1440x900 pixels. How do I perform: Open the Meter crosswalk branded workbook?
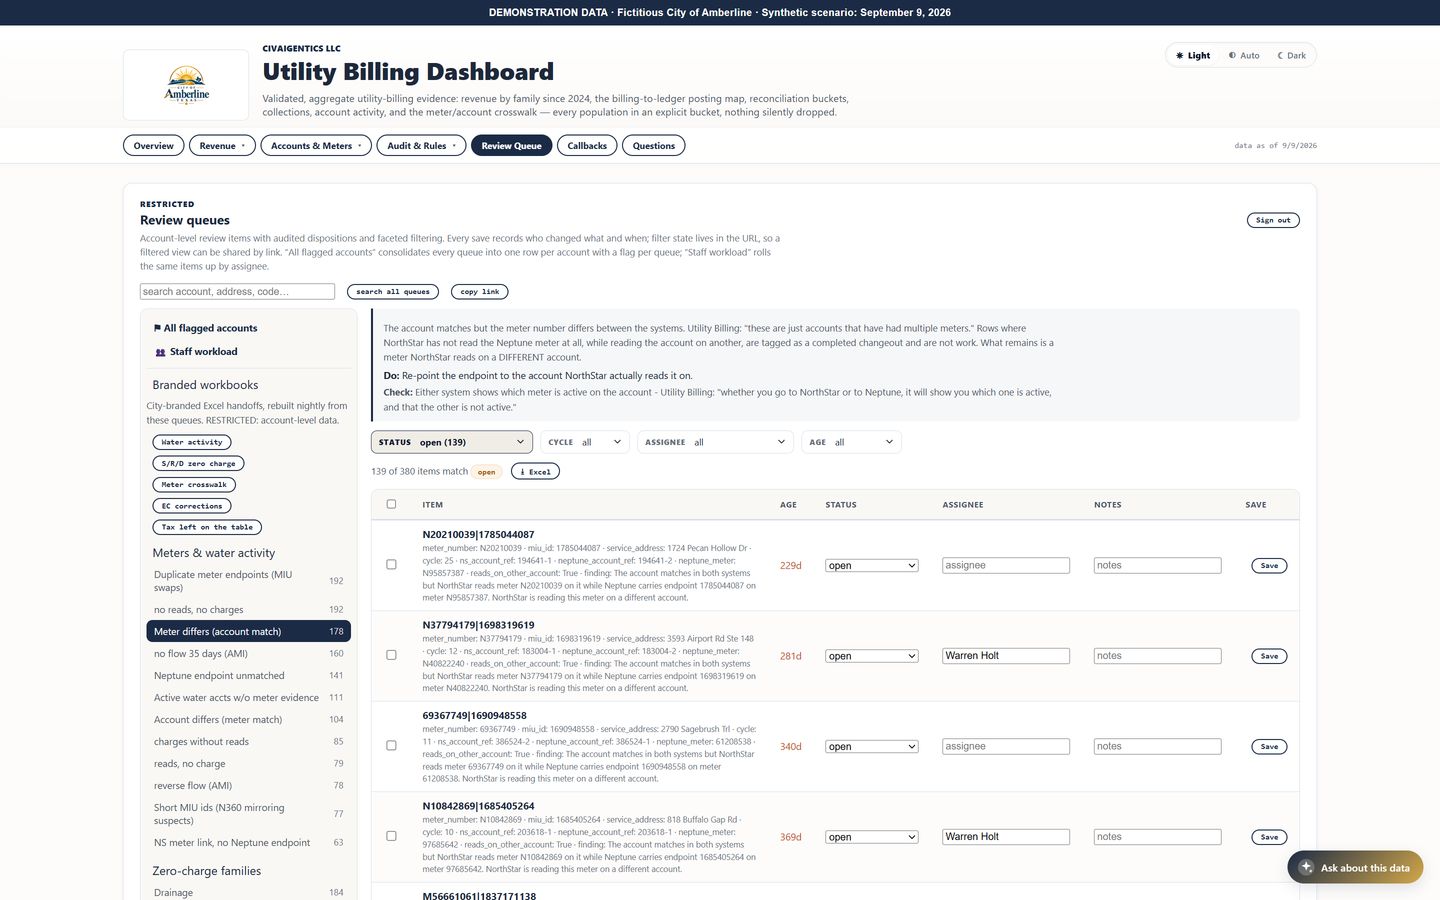[x=194, y=485]
